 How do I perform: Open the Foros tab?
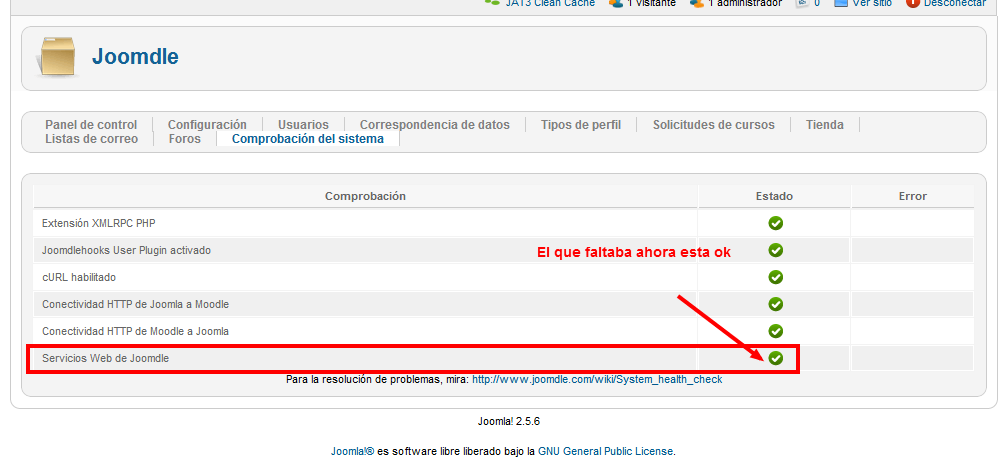[184, 139]
